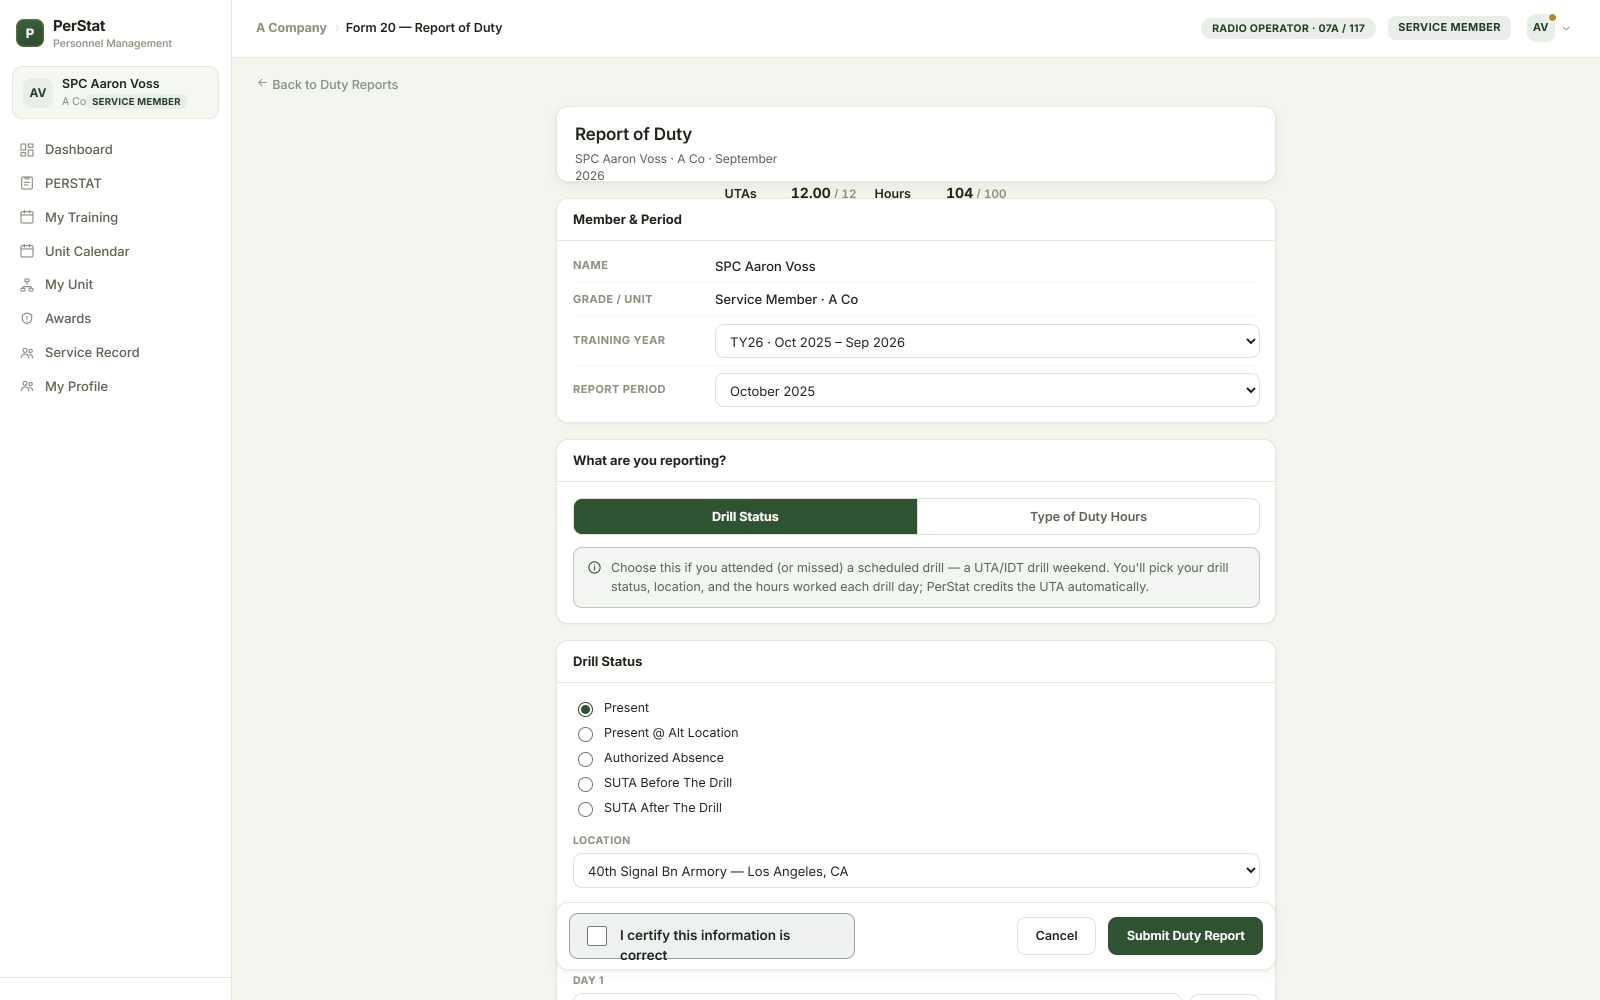This screenshot has width=1600, height=1000.
Task: Open the Report Period dropdown
Action: point(987,390)
